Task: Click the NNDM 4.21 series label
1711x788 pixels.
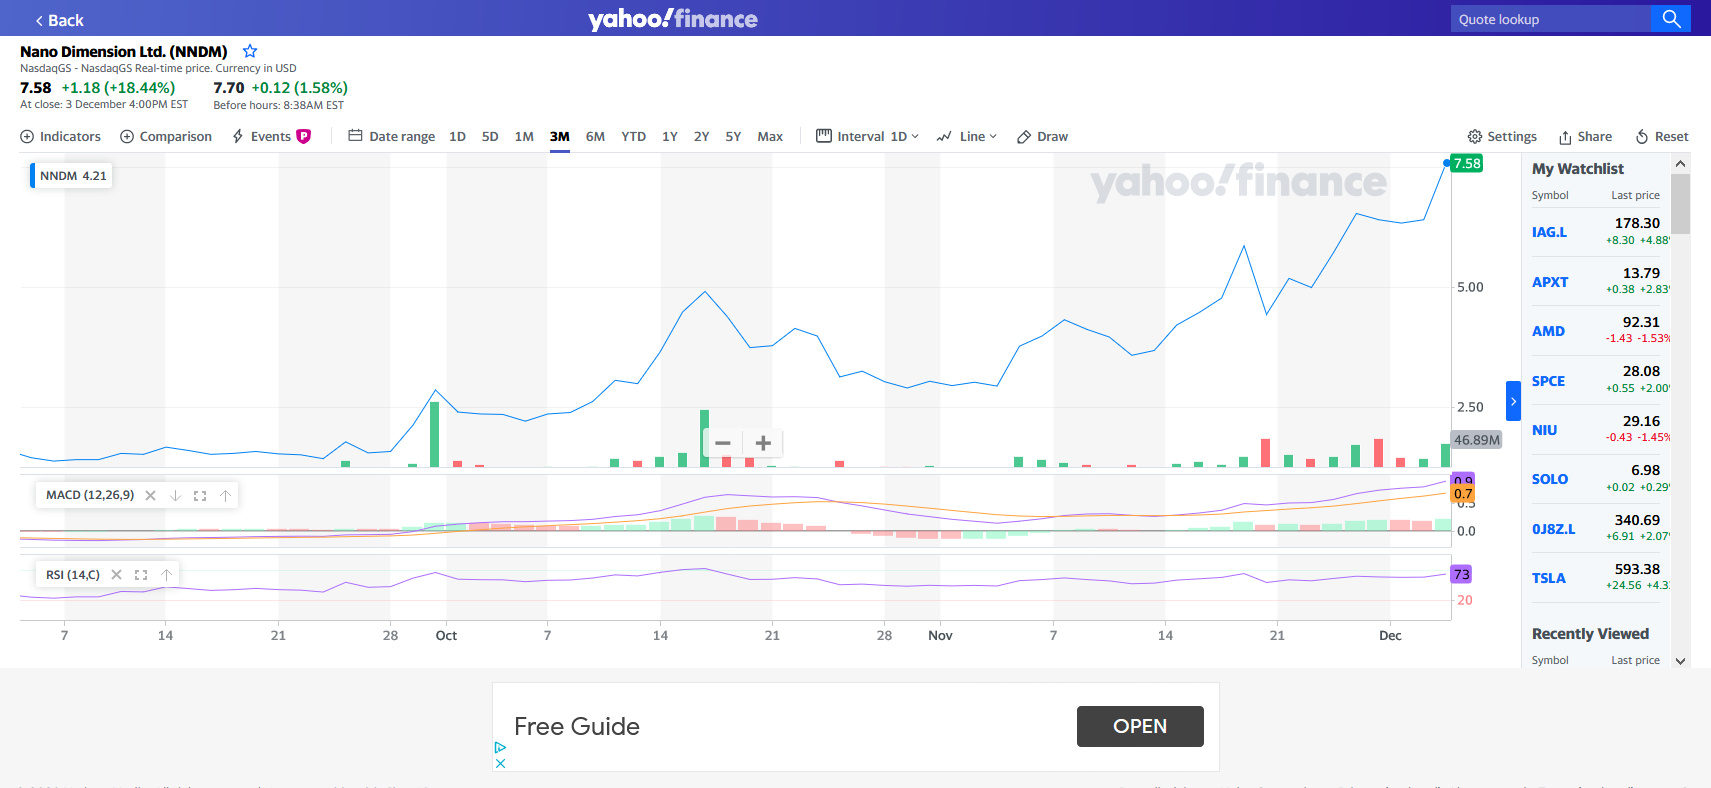Action: click(72, 176)
